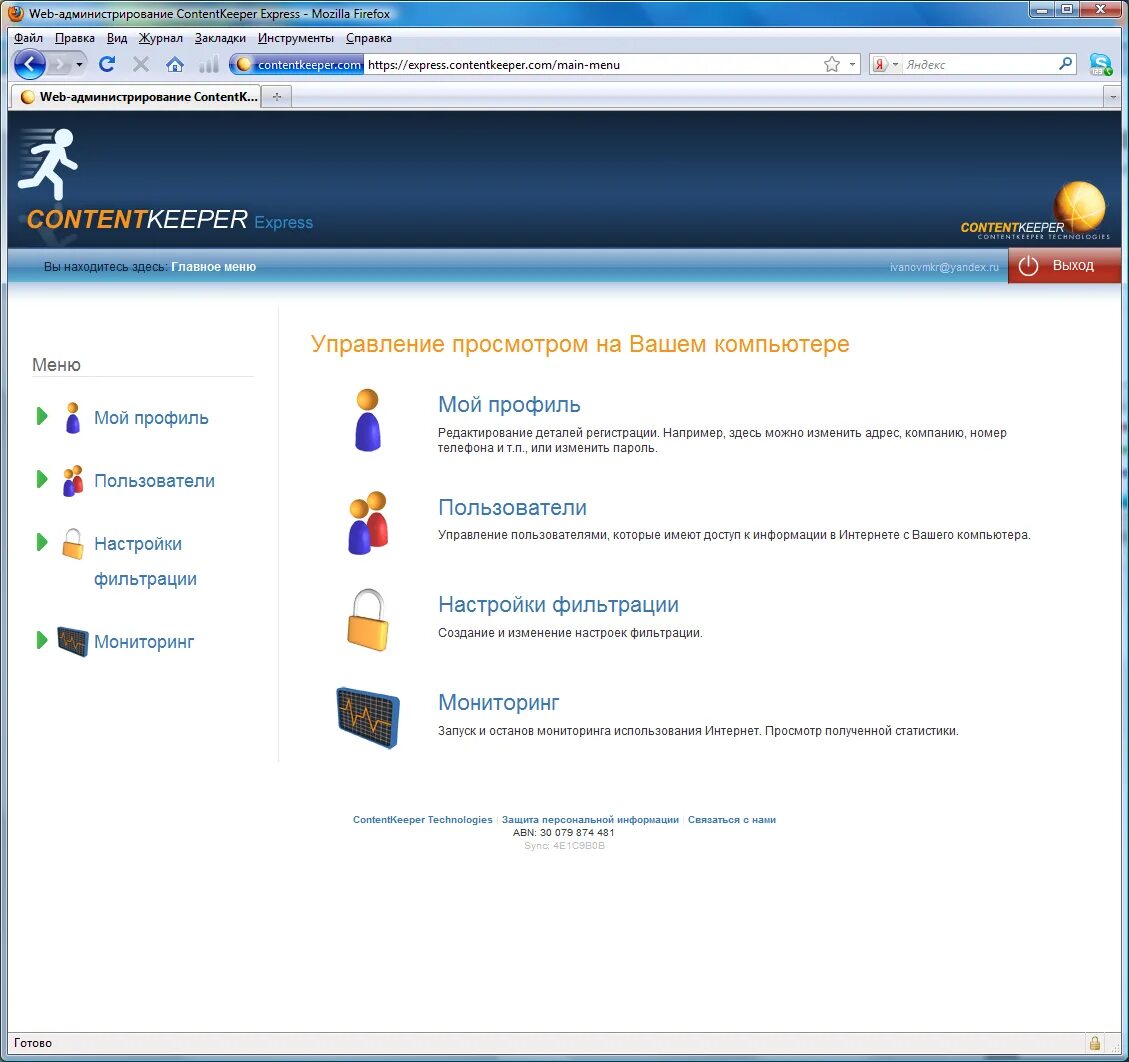This screenshot has height=1062, width=1129.
Task: Open the Мониторинг heading in main content
Action: click(x=498, y=702)
